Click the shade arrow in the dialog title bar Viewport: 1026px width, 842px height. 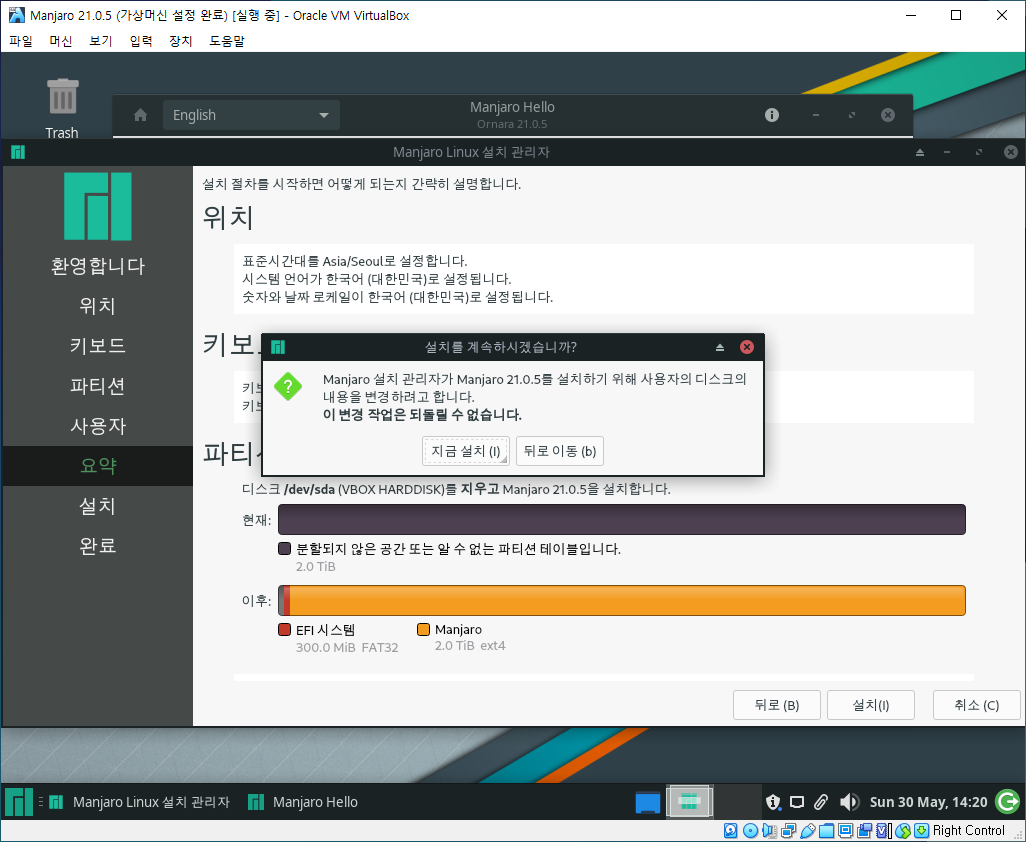pos(720,347)
